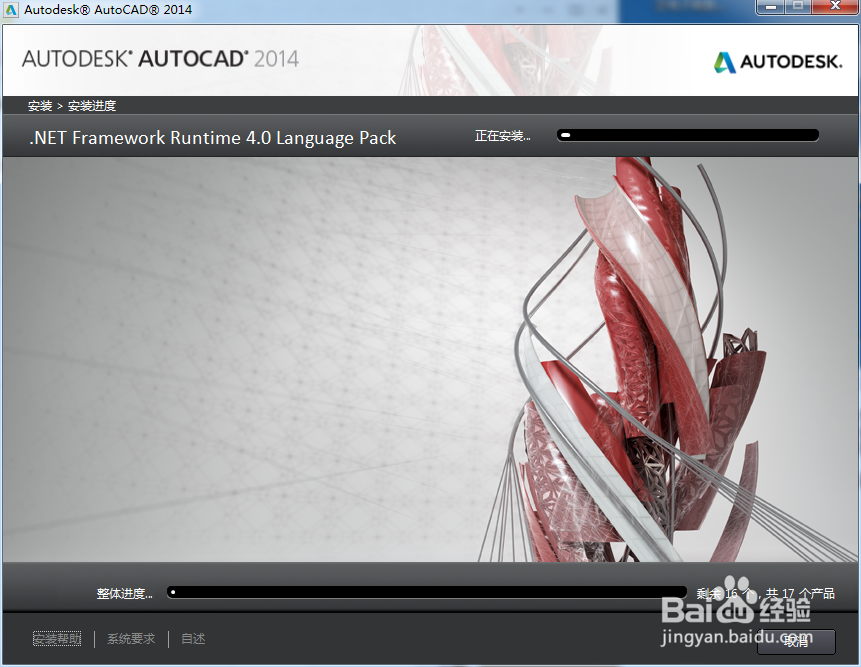The width and height of the screenshot is (861, 667).
Task: Minimize the AutoCAD 2014 installer window
Action: tap(771, 7)
